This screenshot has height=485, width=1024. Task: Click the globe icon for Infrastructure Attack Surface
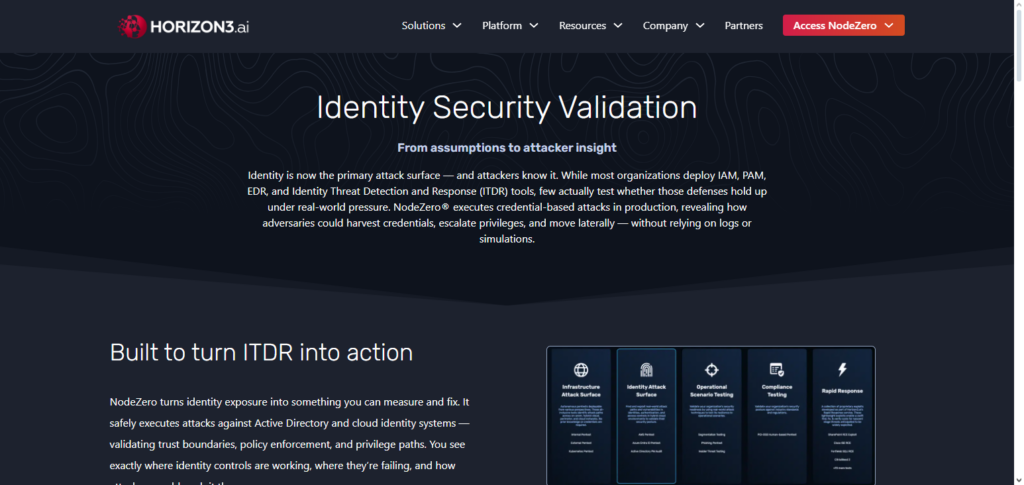tap(582, 370)
